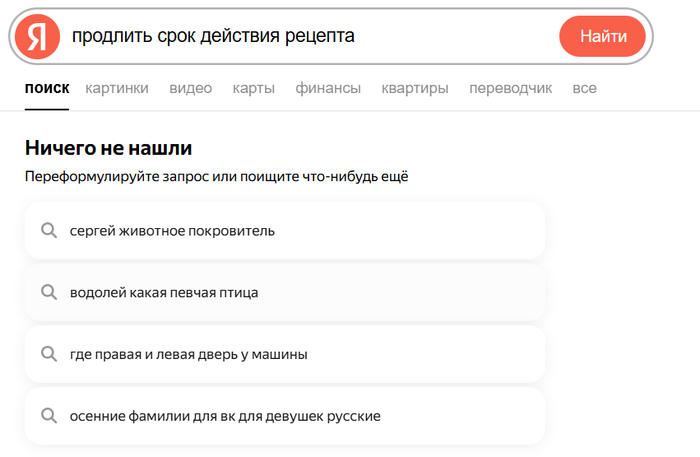The width and height of the screenshot is (700, 457).
Task: Click magnifier icon beside 'водолей какая певчая птица'
Action: [48, 292]
